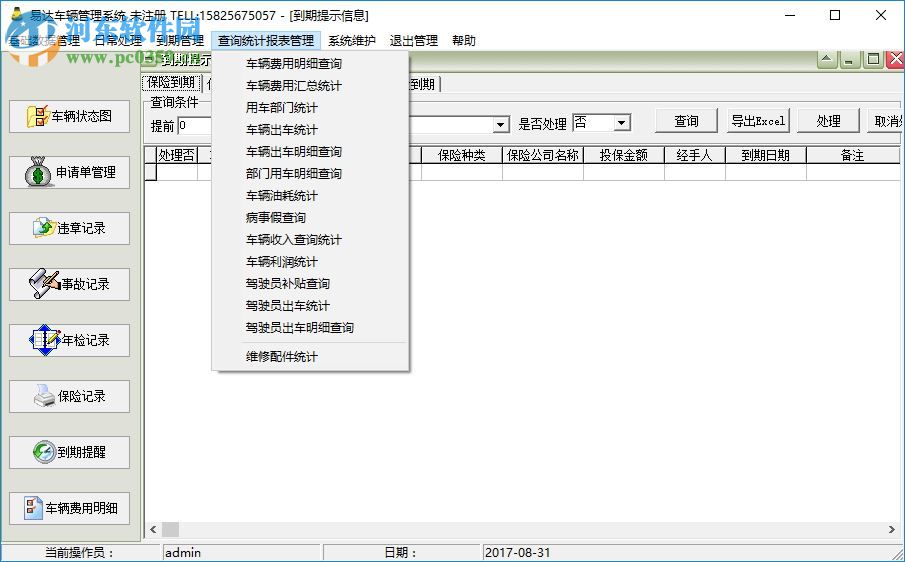Click horizontal scrollbar left arrow

click(153, 529)
